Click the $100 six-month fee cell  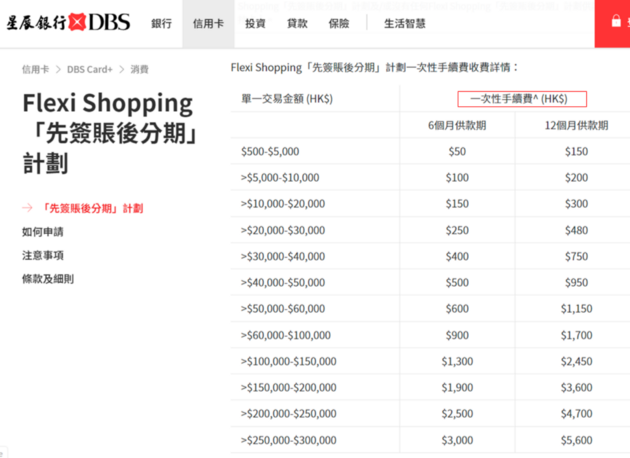pos(457,178)
